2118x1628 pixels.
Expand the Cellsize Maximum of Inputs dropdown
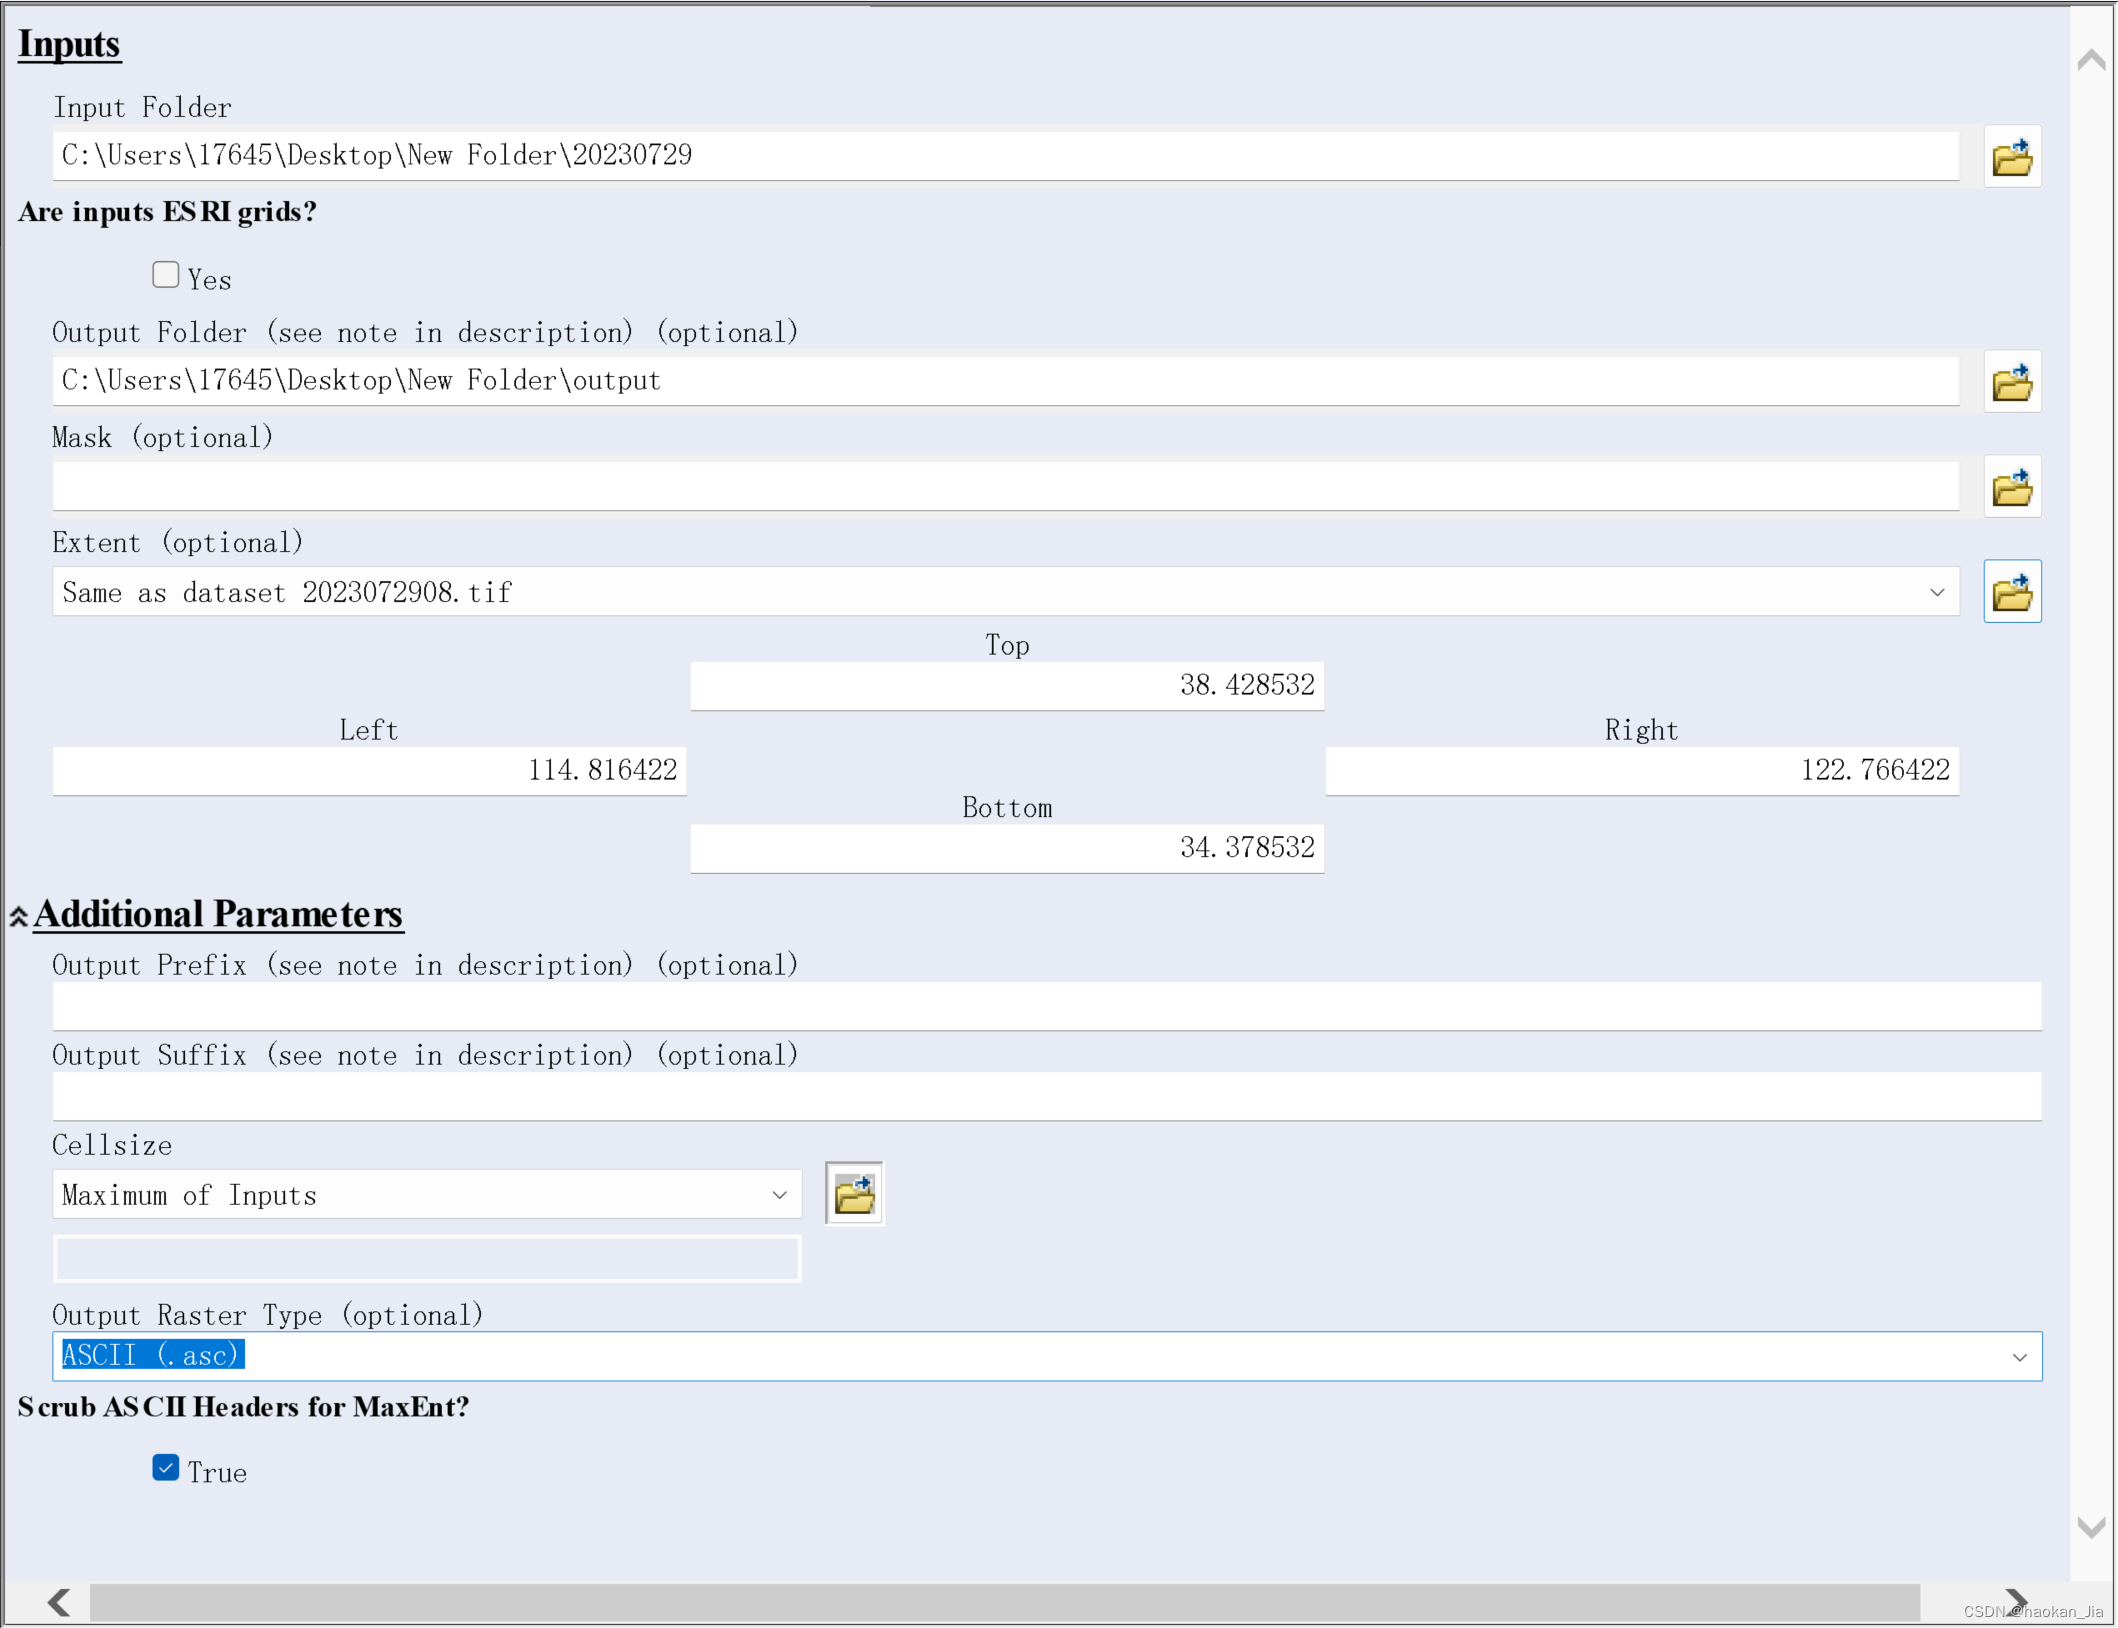(779, 1196)
